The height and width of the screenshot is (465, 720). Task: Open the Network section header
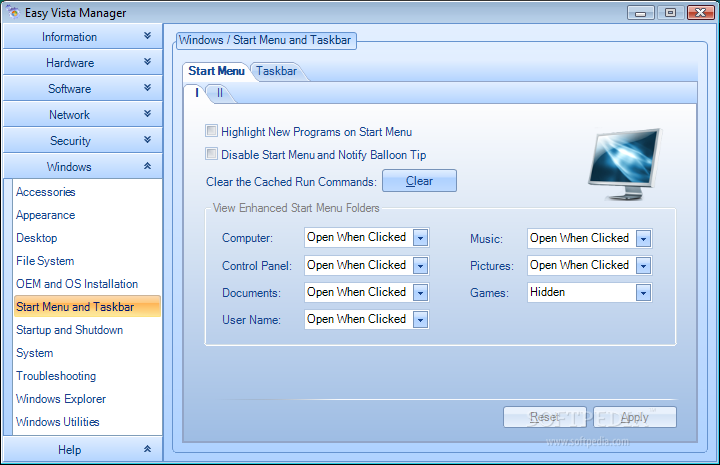pos(83,114)
